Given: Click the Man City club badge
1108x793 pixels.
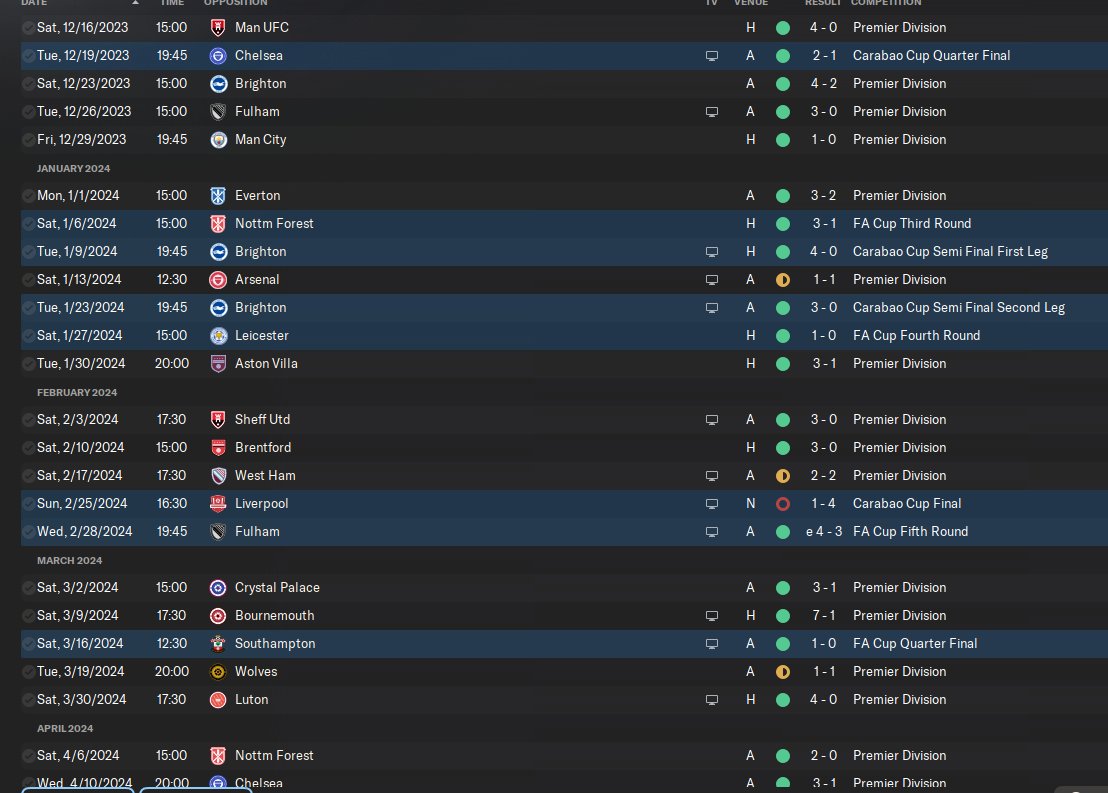Looking at the screenshot, I should pos(218,140).
